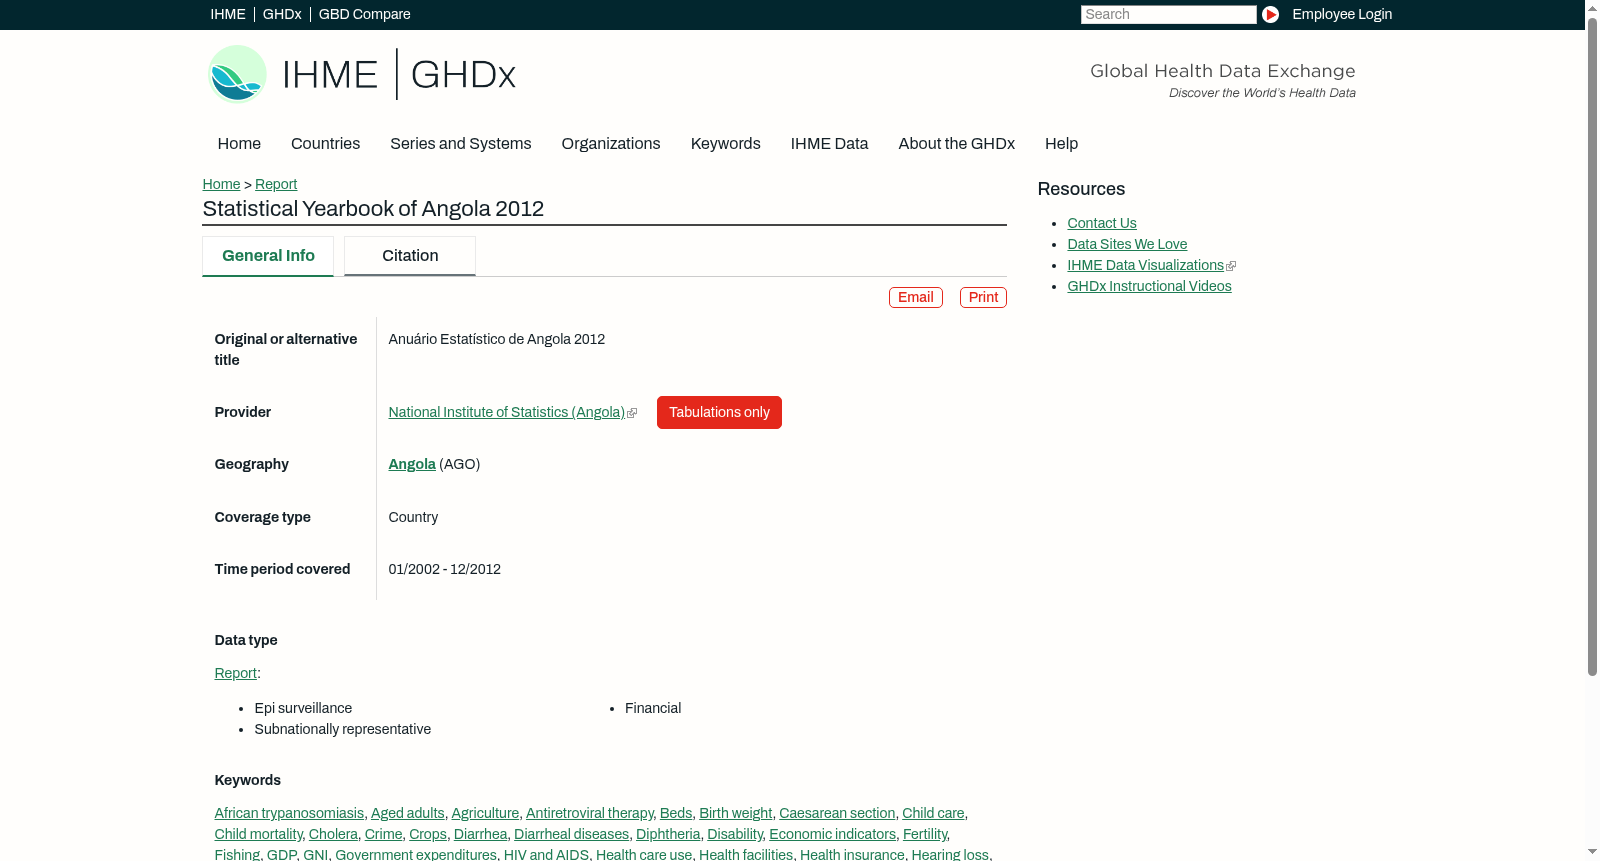Click inside the Search input field
The width and height of the screenshot is (1600, 861).
pos(1168,14)
